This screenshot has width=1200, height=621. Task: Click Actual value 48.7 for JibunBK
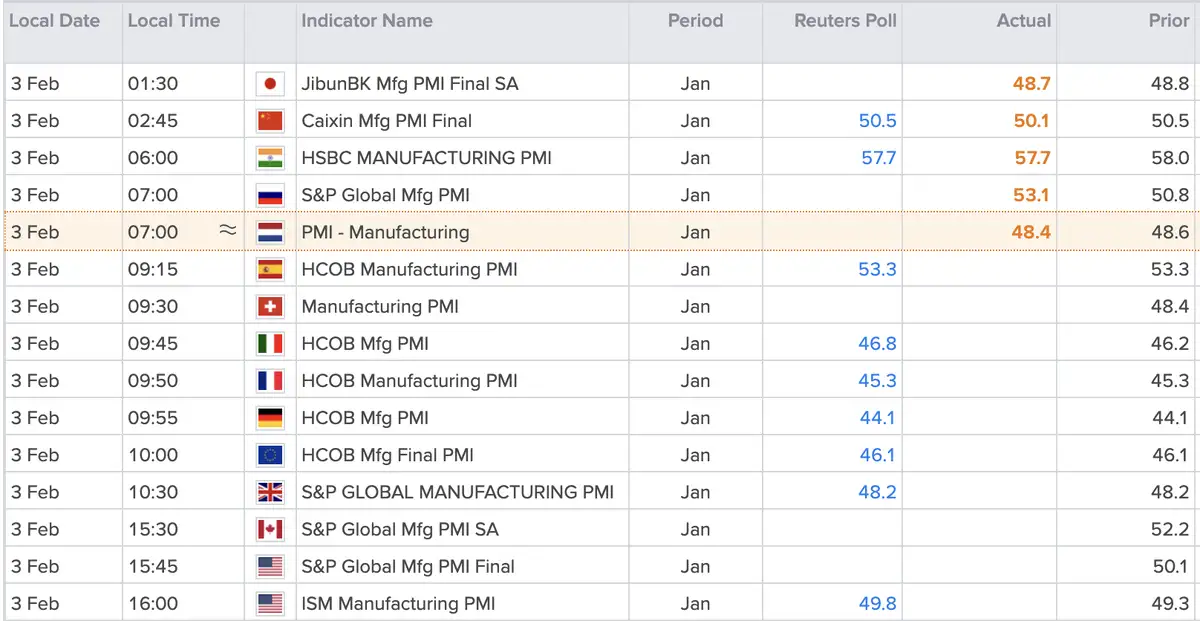(1031, 84)
